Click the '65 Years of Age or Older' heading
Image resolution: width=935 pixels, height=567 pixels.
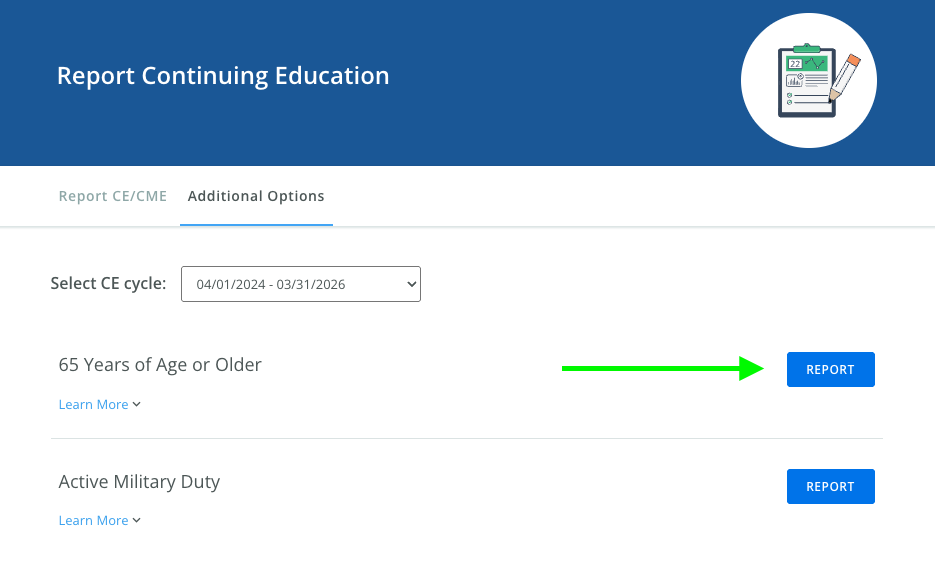[x=160, y=365]
